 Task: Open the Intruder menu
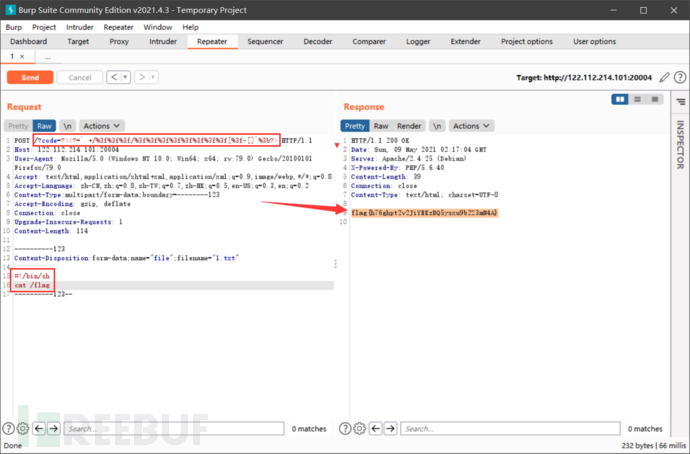[x=80, y=27]
